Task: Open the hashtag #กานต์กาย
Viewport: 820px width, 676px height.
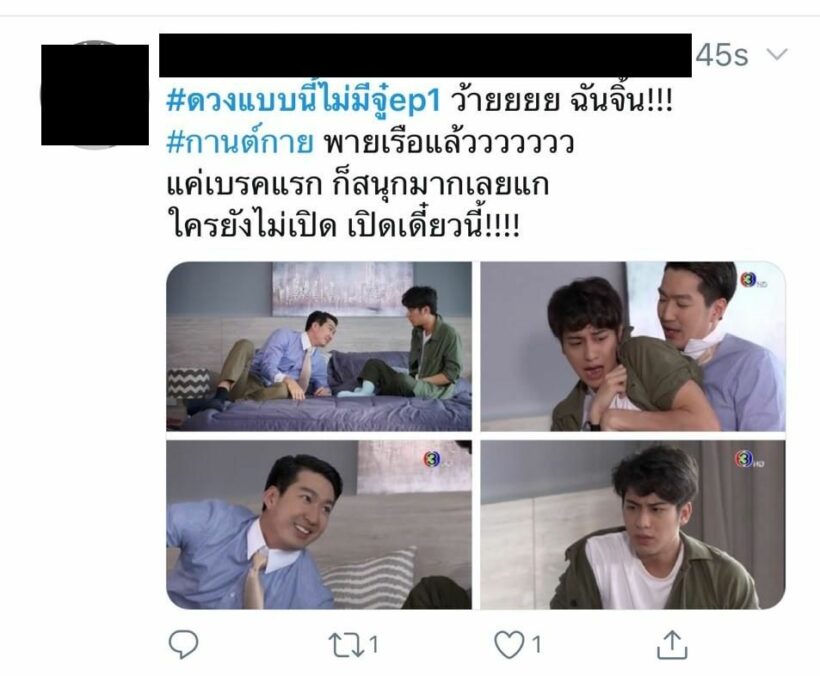Action: tap(240, 142)
